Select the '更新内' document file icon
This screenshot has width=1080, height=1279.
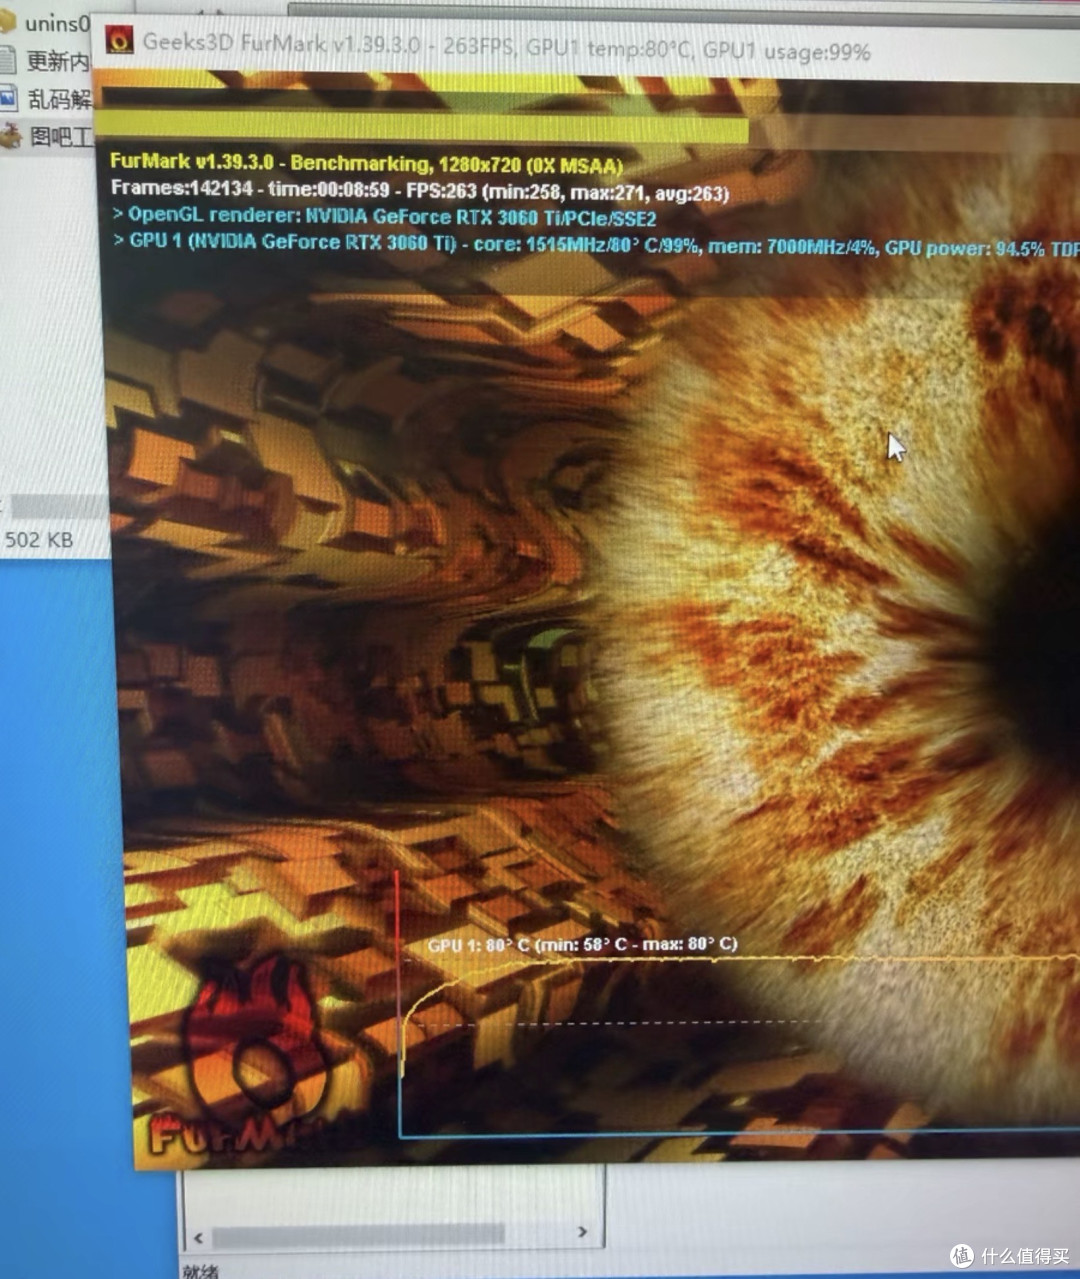(x=8, y=61)
